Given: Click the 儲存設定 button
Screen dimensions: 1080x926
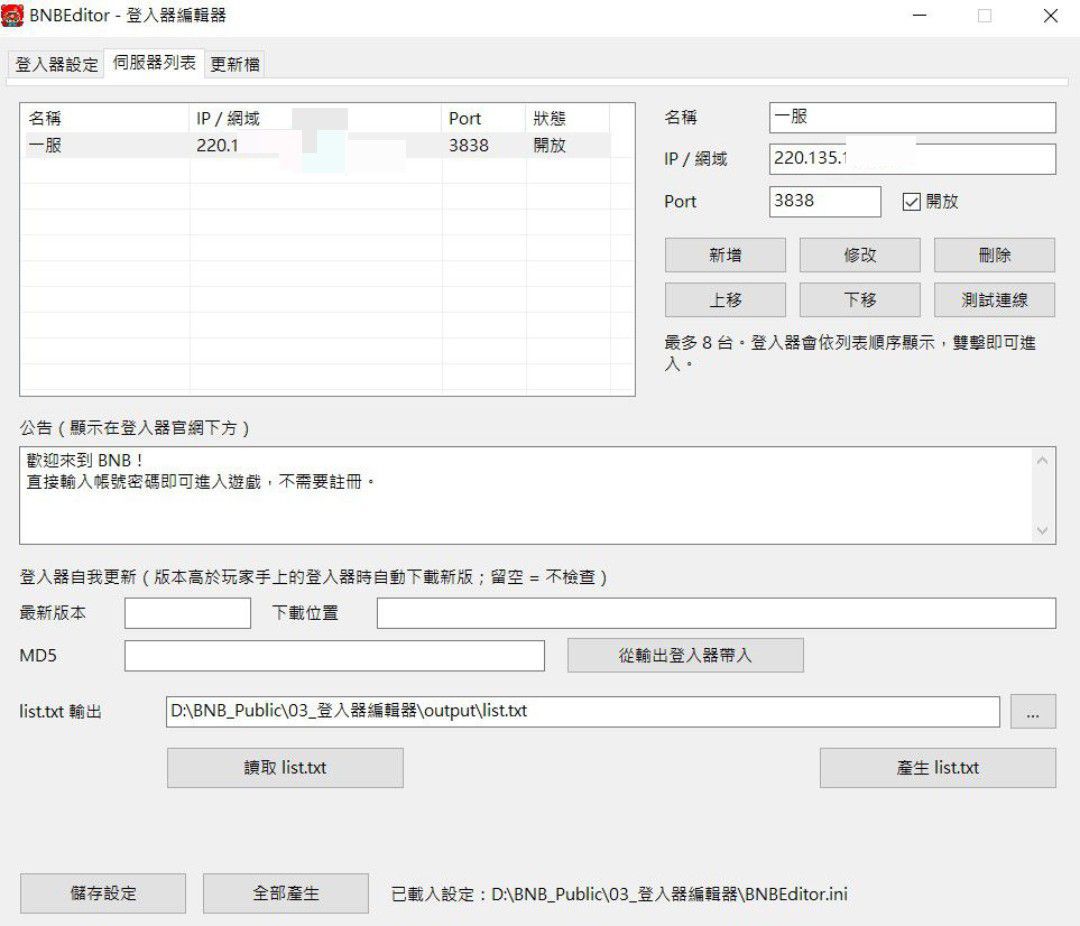Looking at the screenshot, I should point(103,894).
